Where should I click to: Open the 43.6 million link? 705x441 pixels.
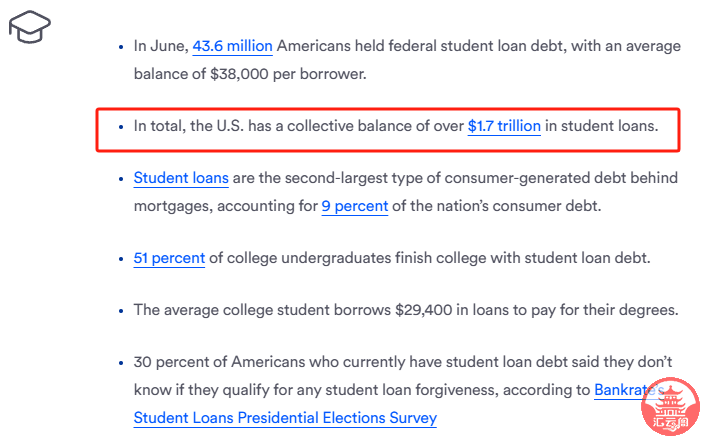[232, 46]
